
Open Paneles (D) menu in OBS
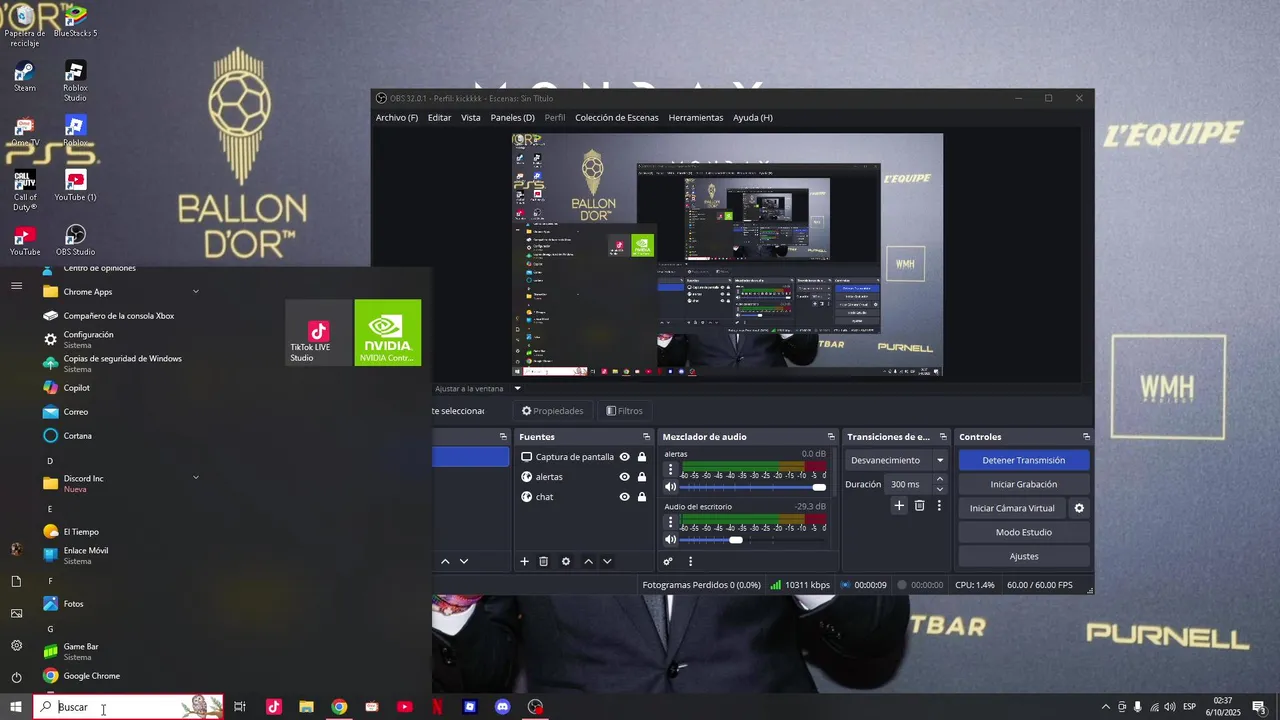pyautogui.click(x=512, y=118)
